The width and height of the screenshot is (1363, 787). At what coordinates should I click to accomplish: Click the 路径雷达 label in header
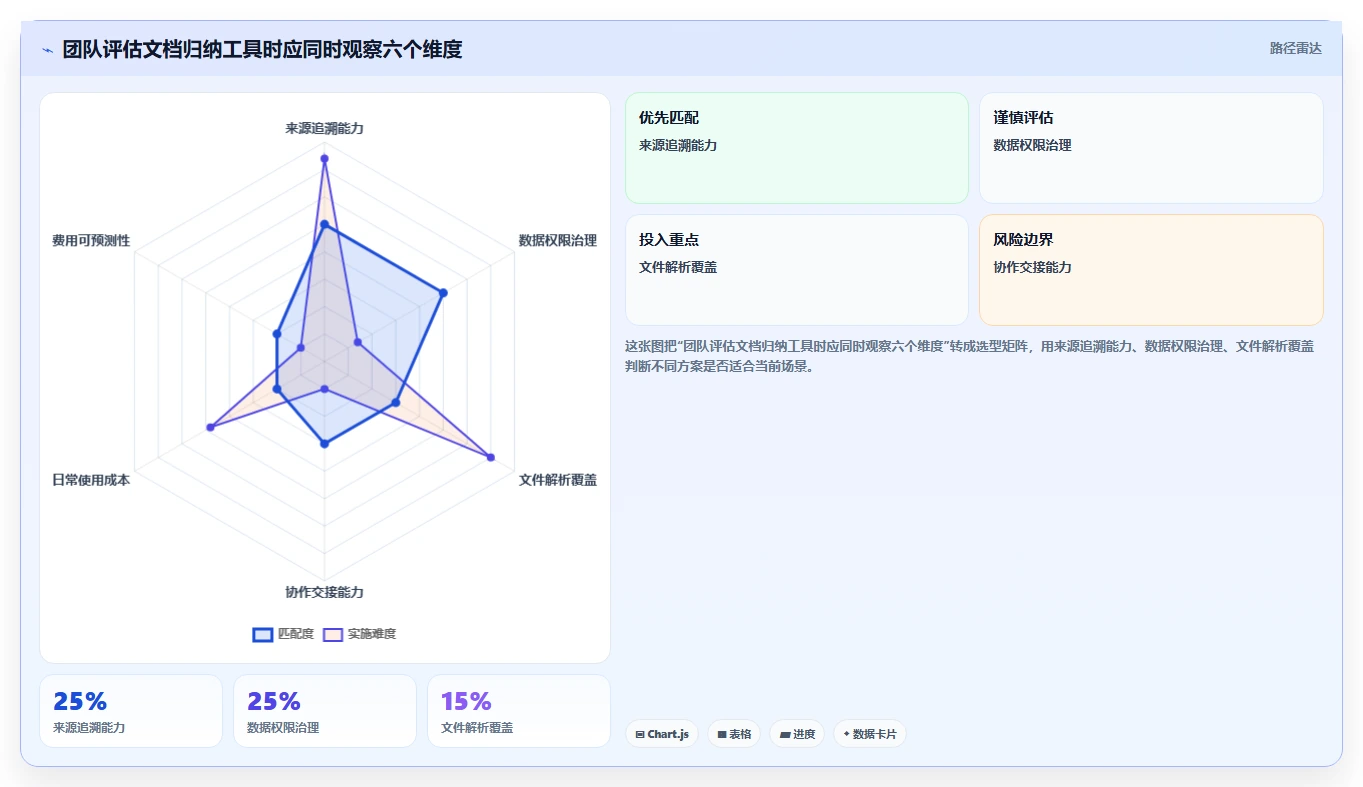[x=1295, y=48]
